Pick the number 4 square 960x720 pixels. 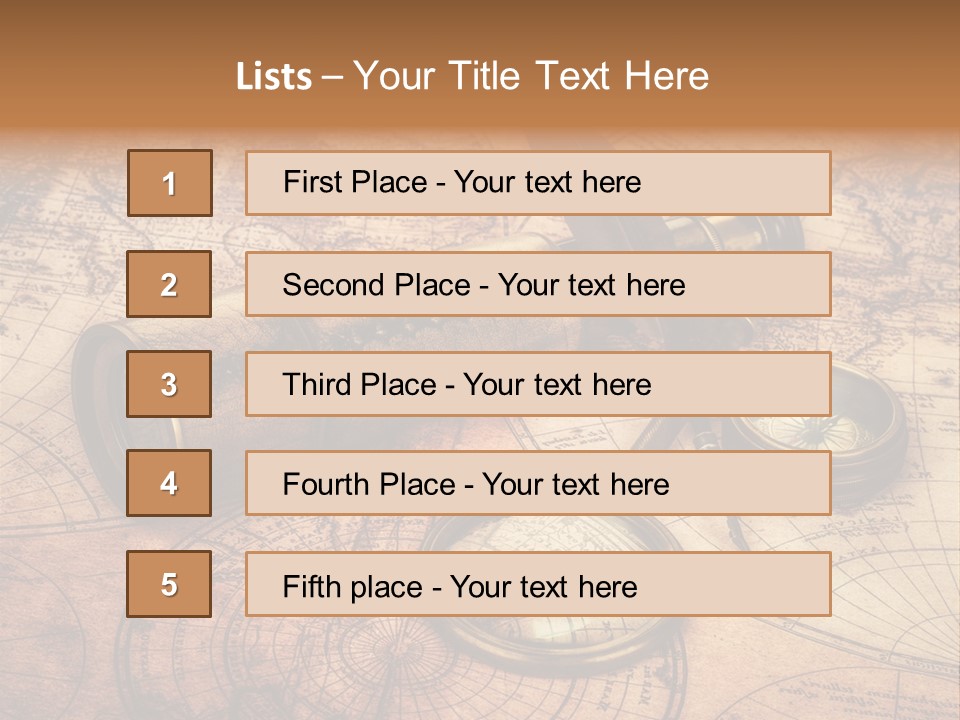(x=169, y=483)
